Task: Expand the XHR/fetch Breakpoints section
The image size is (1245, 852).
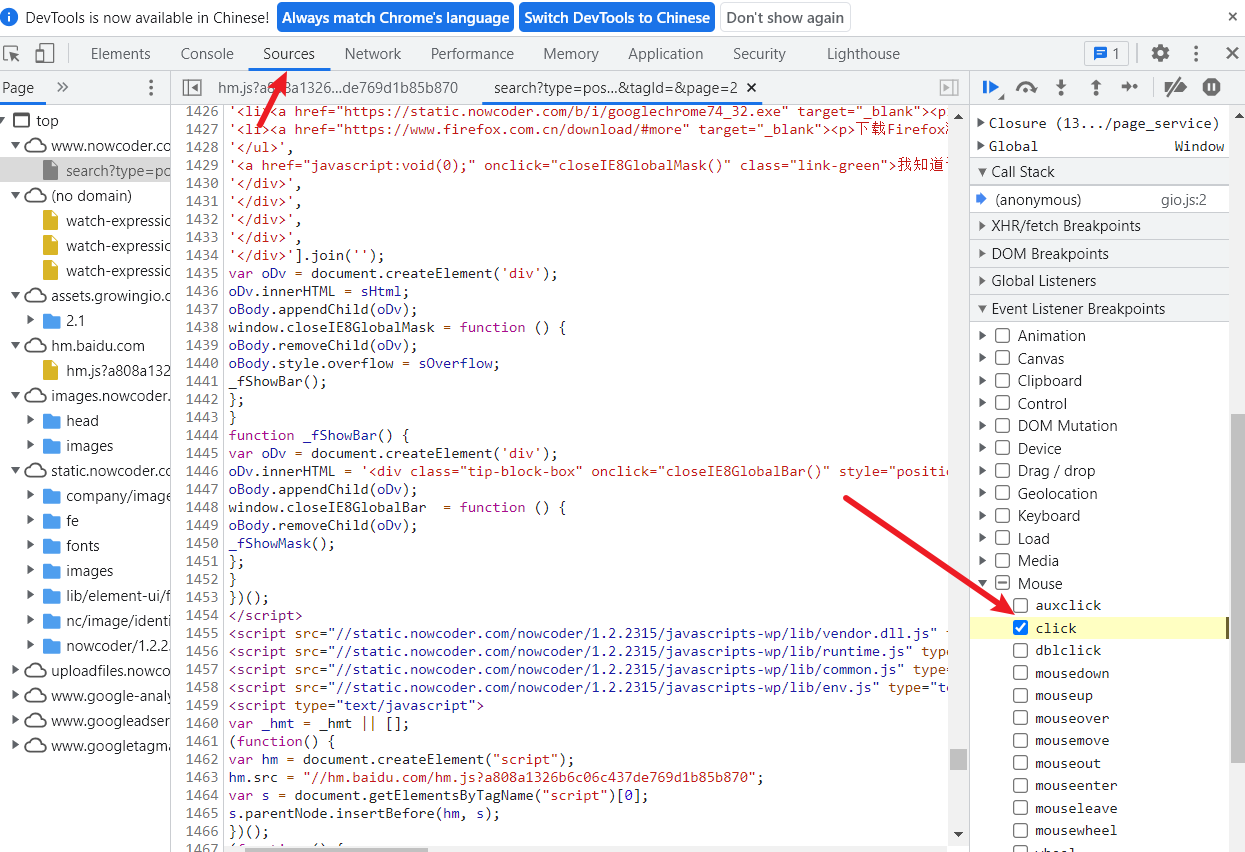Action: point(1100,226)
